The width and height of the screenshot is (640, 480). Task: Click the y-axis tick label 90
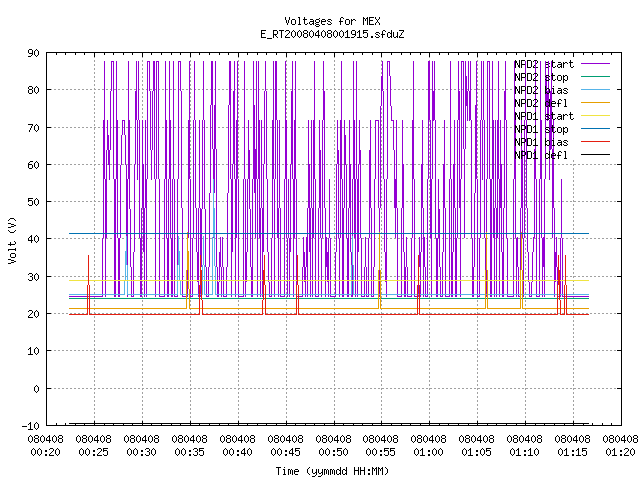click(x=33, y=53)
